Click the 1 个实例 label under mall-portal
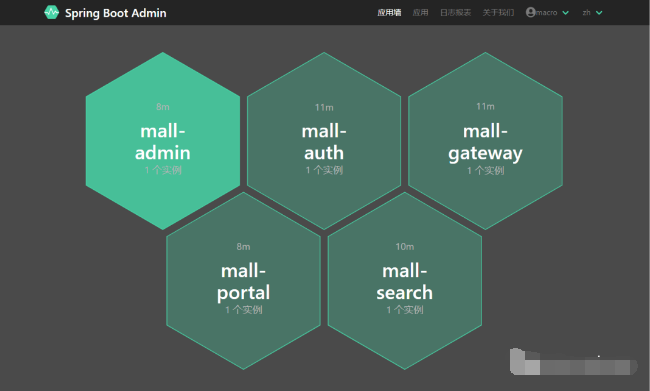 [244, 310]
